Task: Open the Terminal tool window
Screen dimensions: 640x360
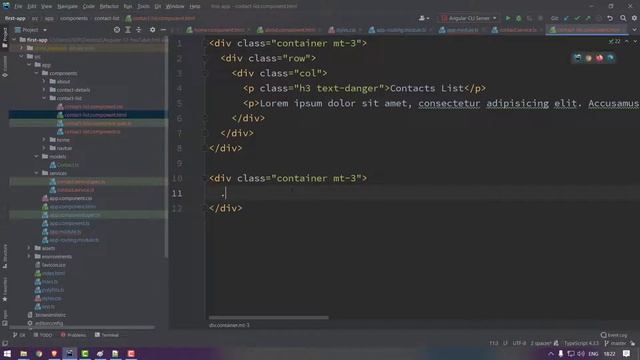Action: (107, 335)
